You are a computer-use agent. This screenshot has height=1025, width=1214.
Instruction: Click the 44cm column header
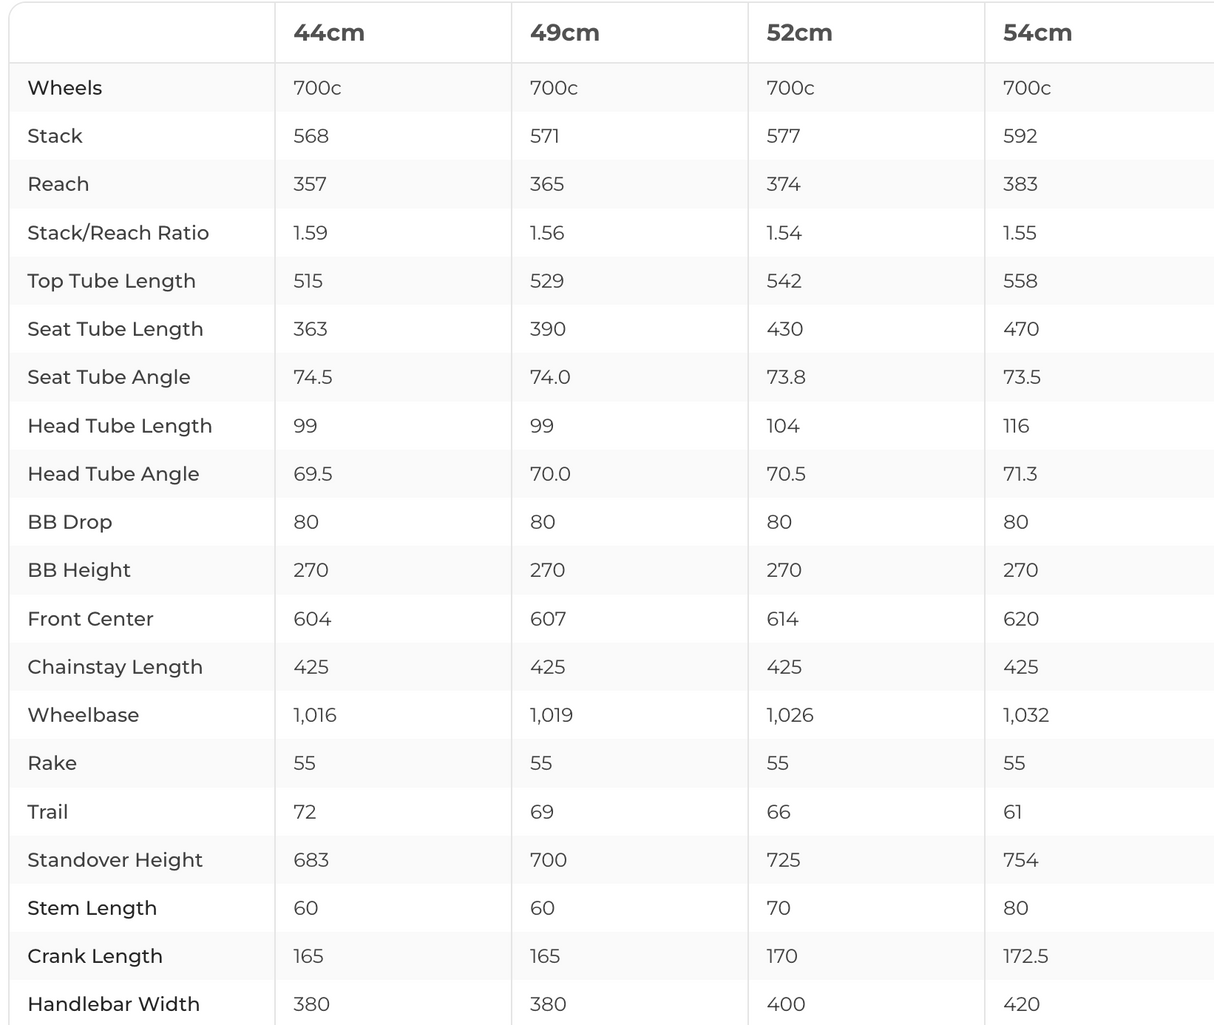point(329,33)
